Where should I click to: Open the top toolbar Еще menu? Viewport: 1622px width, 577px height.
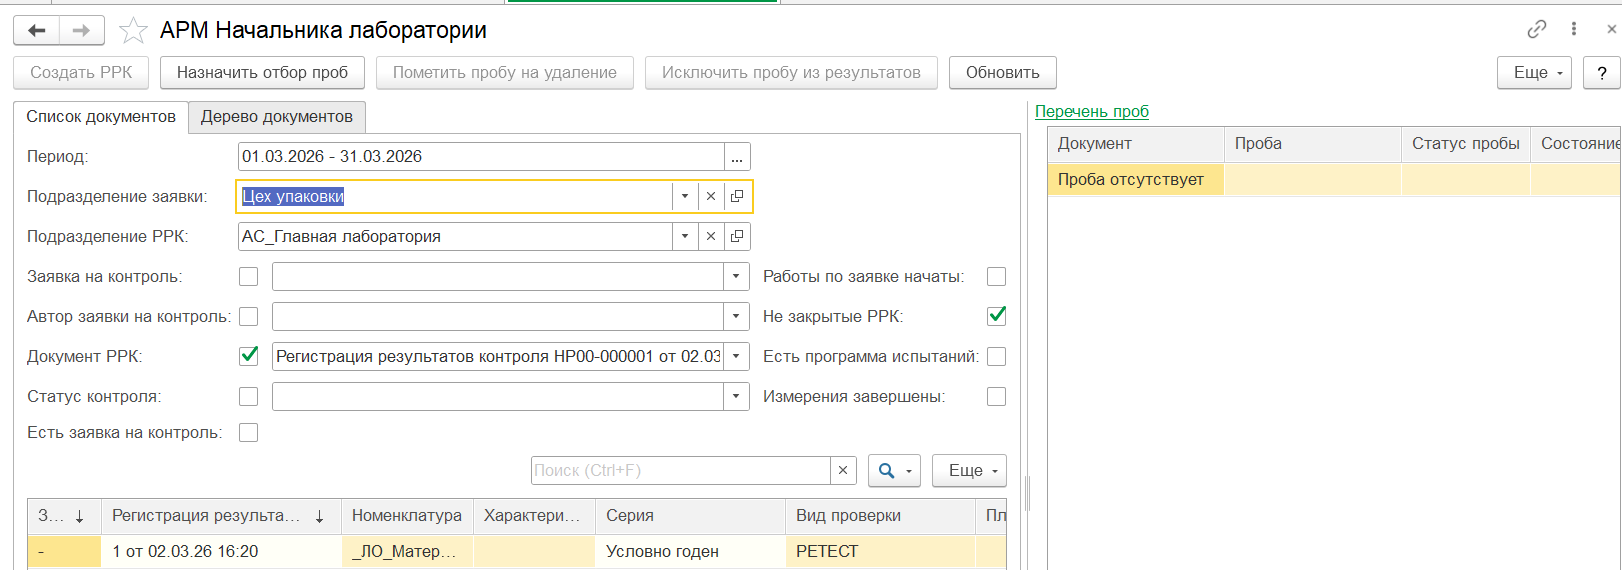tap(1534, 72)
